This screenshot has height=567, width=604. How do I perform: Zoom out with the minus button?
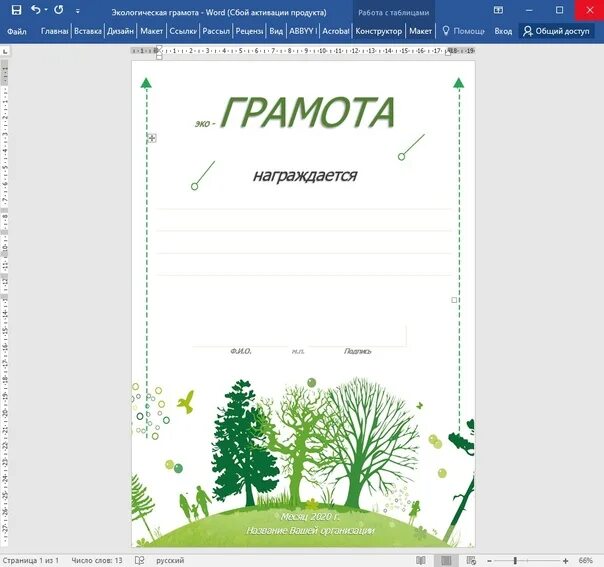pyautogui.click(x=489, y=561)
